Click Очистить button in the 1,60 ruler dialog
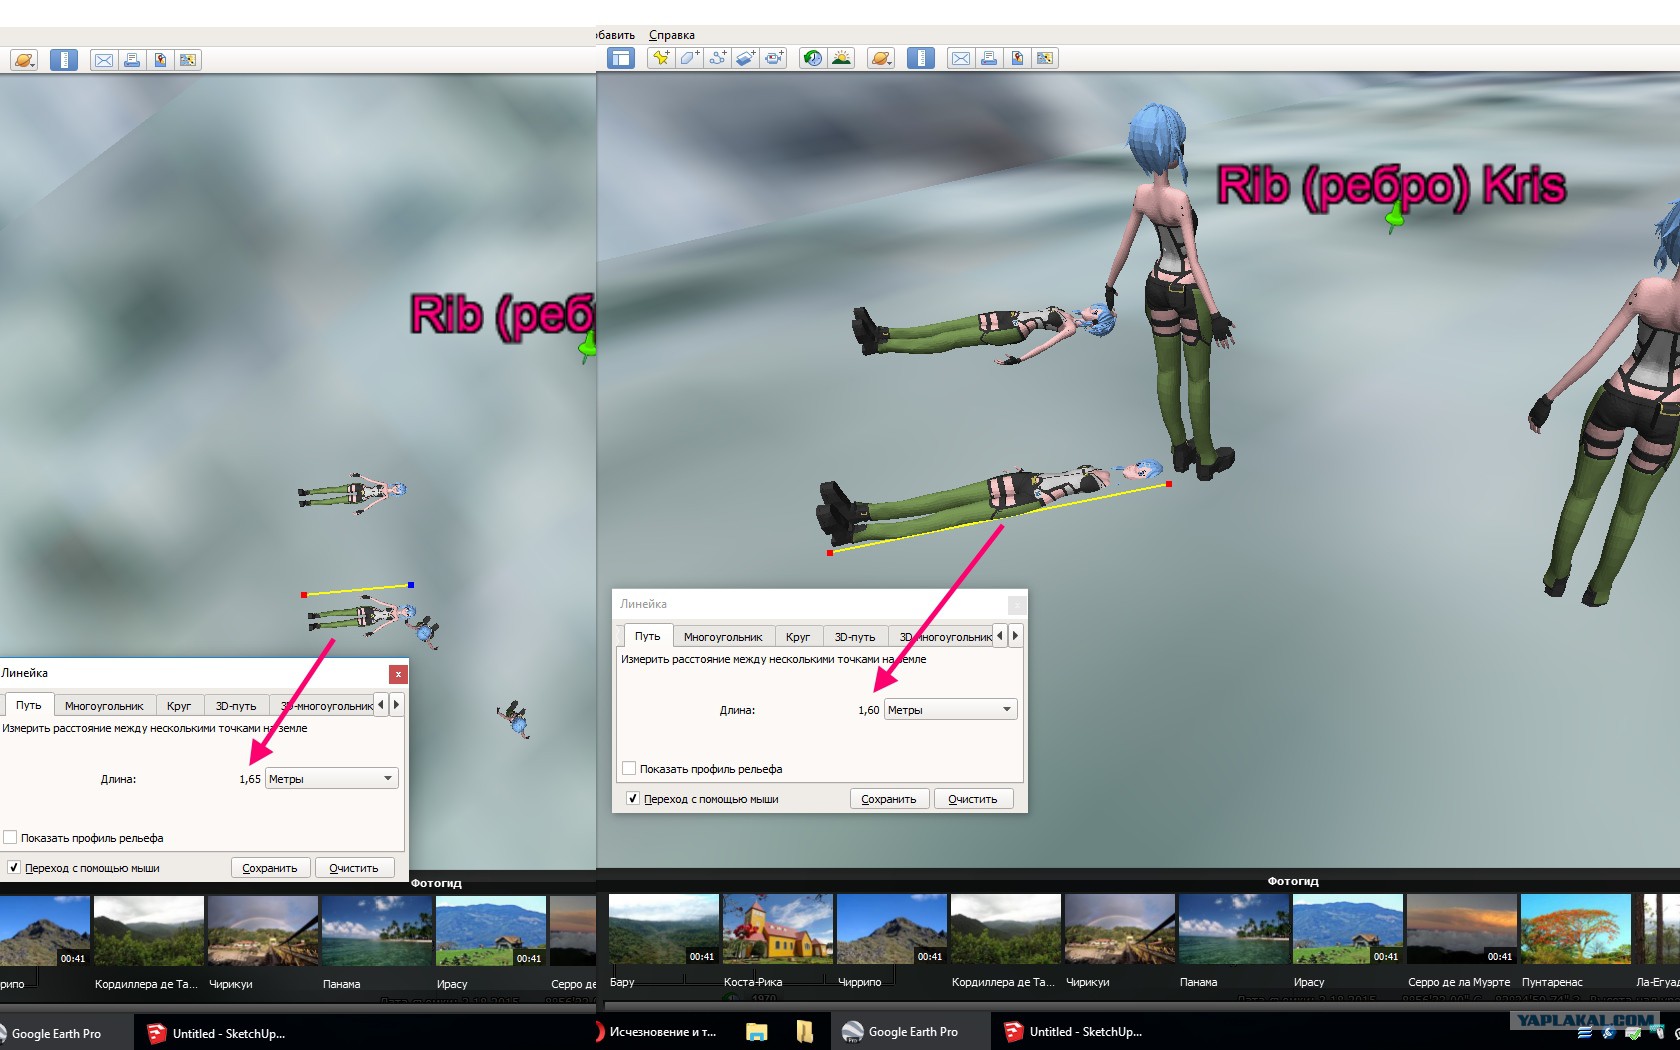The image size is (1680, 1050). [973, 799]
